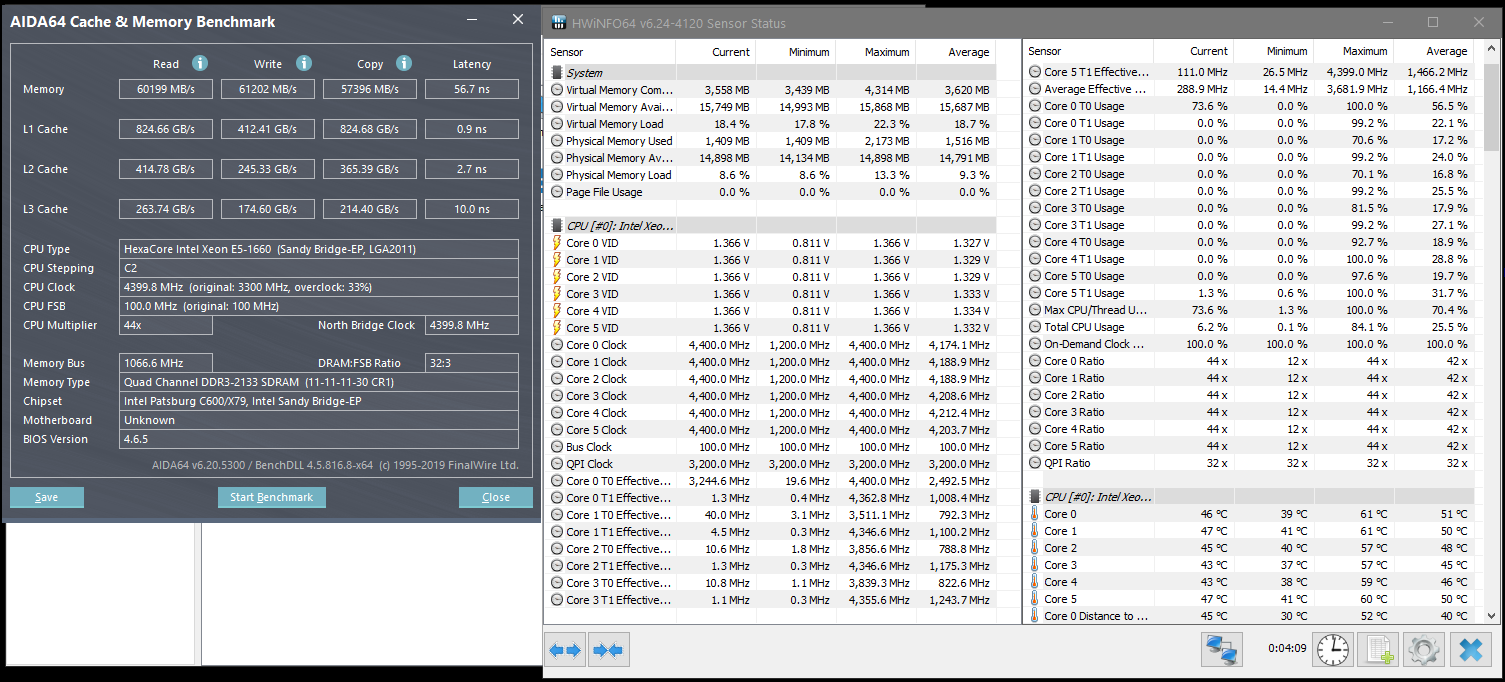Select the Core 1 T1 Effective row

[x=771, y=532]
